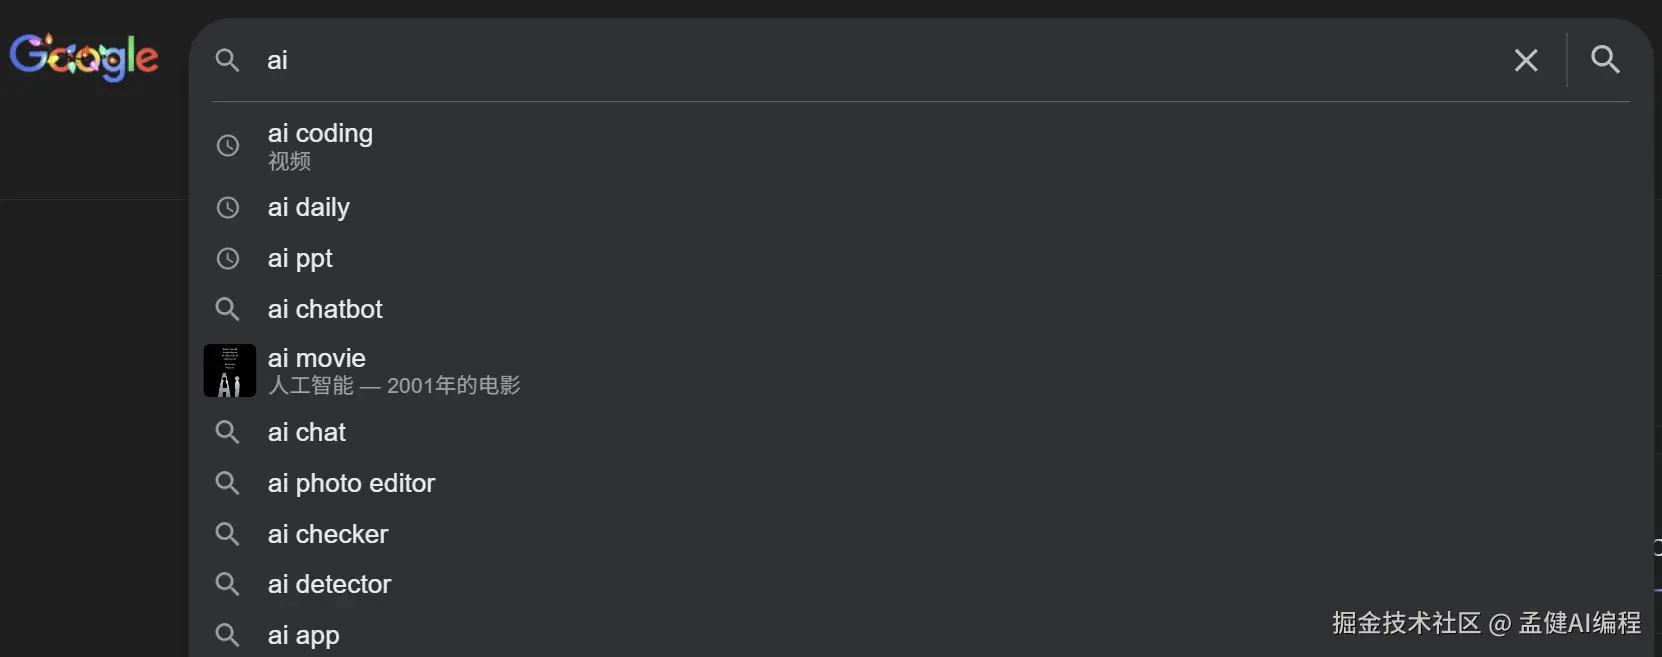Select the "ai app" suggestion
Screen dimensions: 1662x657
point(304,636)
